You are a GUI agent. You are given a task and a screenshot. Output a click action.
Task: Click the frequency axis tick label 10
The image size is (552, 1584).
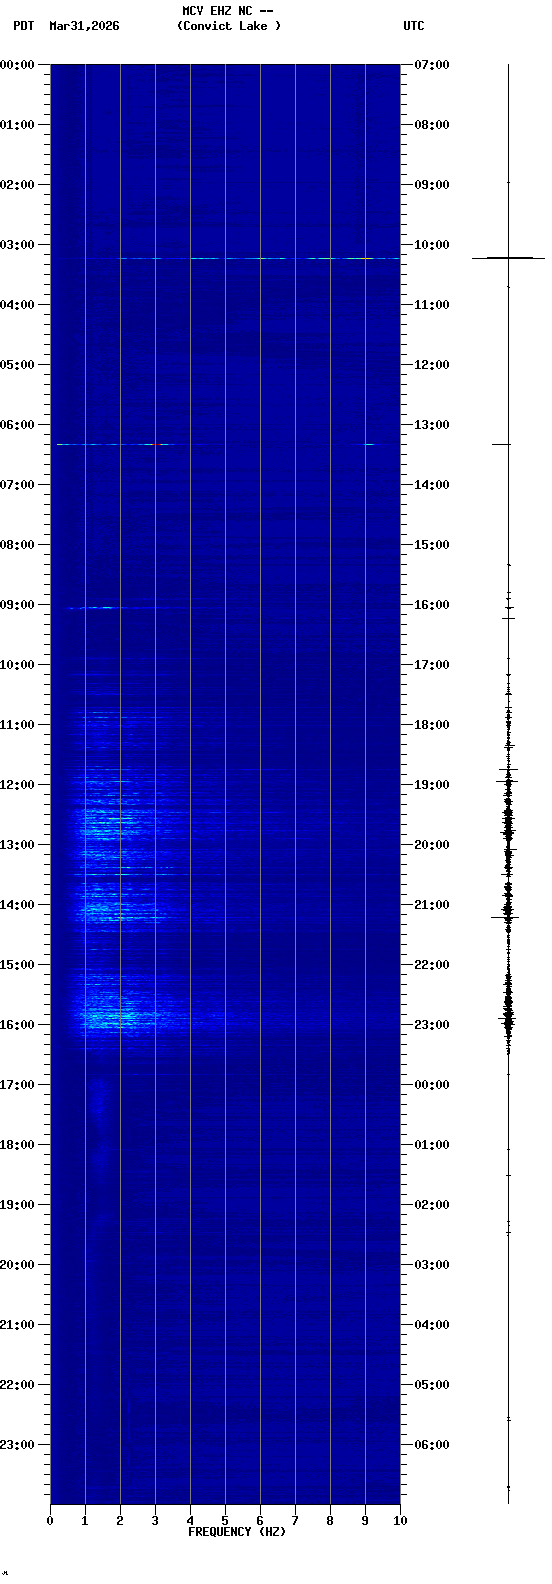click(x=400, y=1521)
